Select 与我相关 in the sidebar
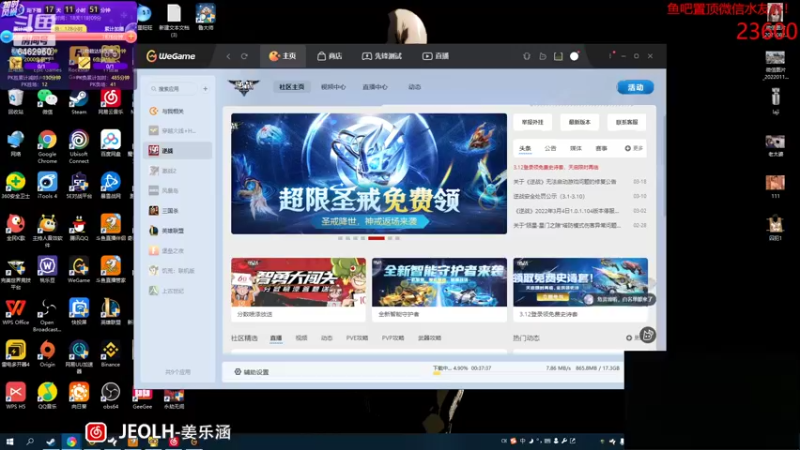Screen dimensions: 800x450 178,111
